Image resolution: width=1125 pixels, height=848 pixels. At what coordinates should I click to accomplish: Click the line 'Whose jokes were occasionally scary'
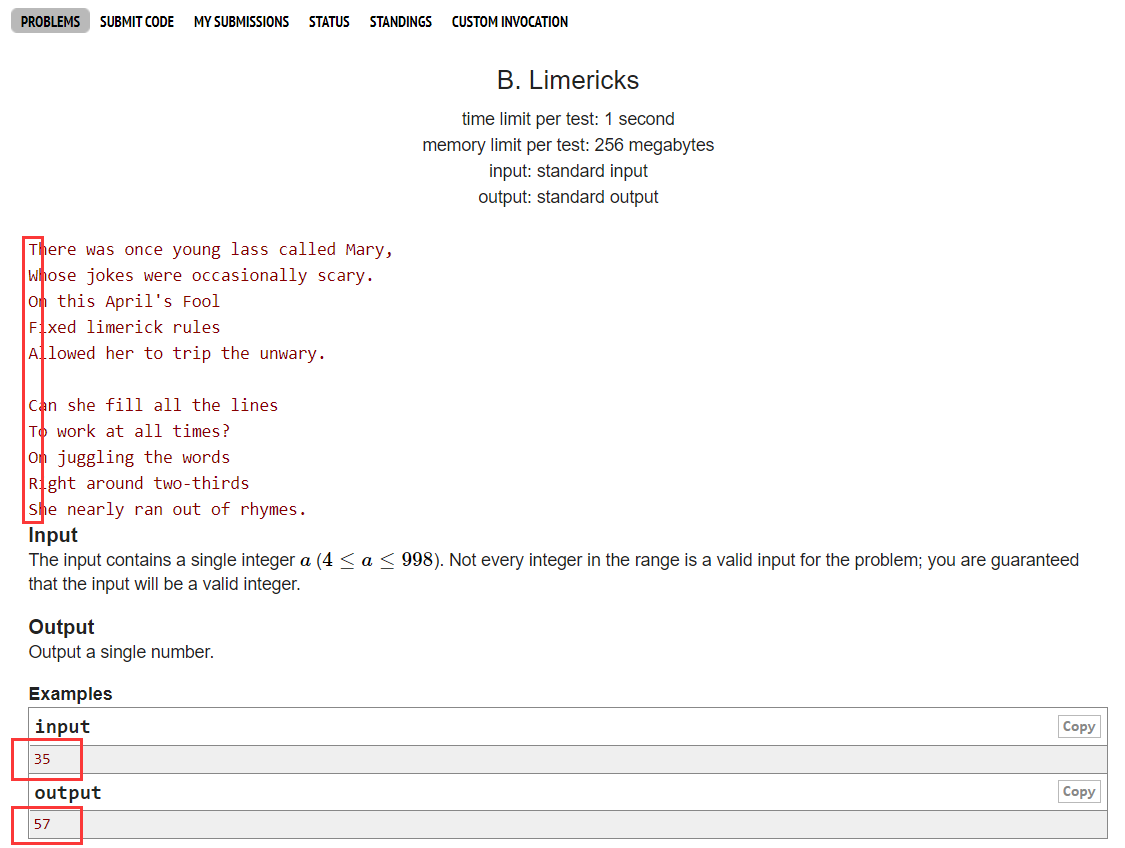pyautogui.click(x=201, y=275)
